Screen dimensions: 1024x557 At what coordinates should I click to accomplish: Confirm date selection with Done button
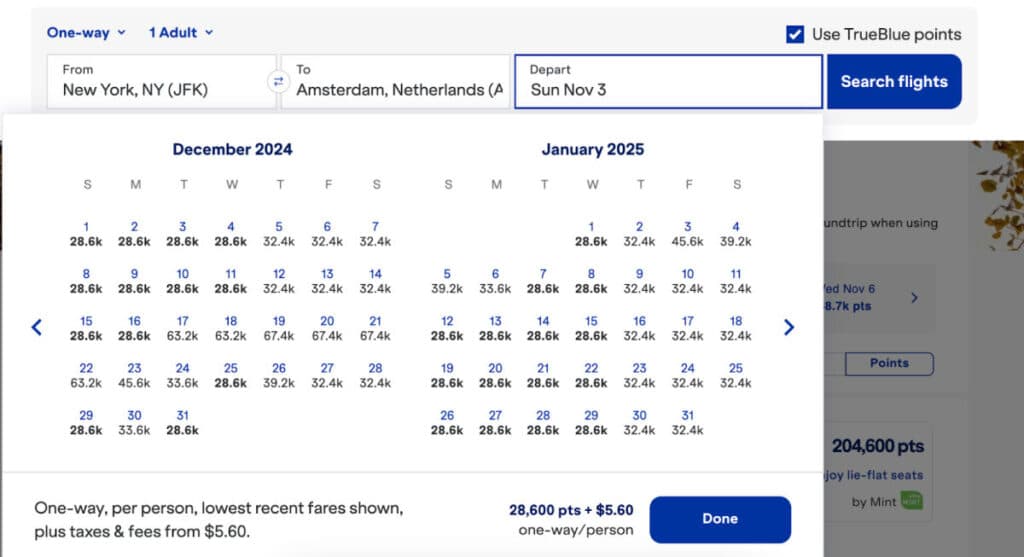720,519
